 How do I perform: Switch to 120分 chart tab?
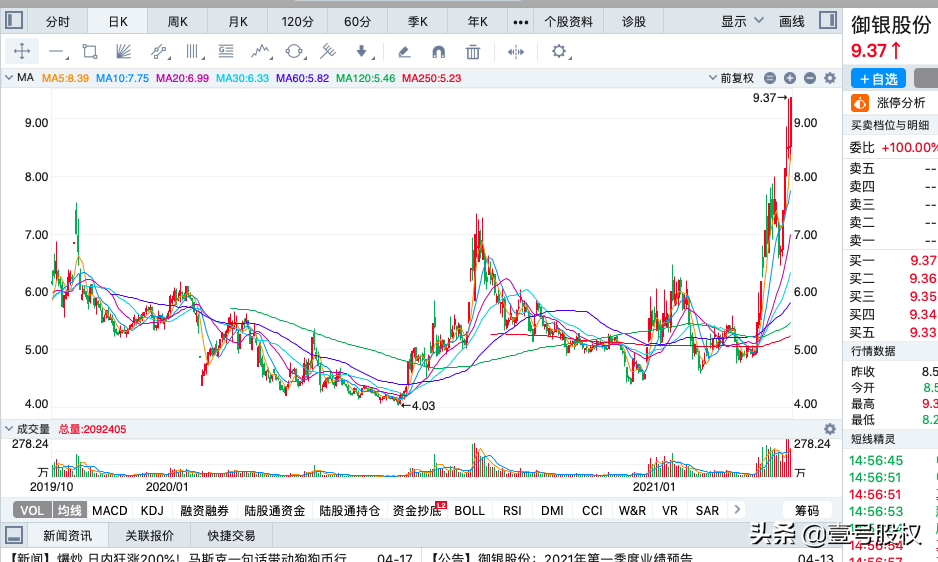(297, 22)
